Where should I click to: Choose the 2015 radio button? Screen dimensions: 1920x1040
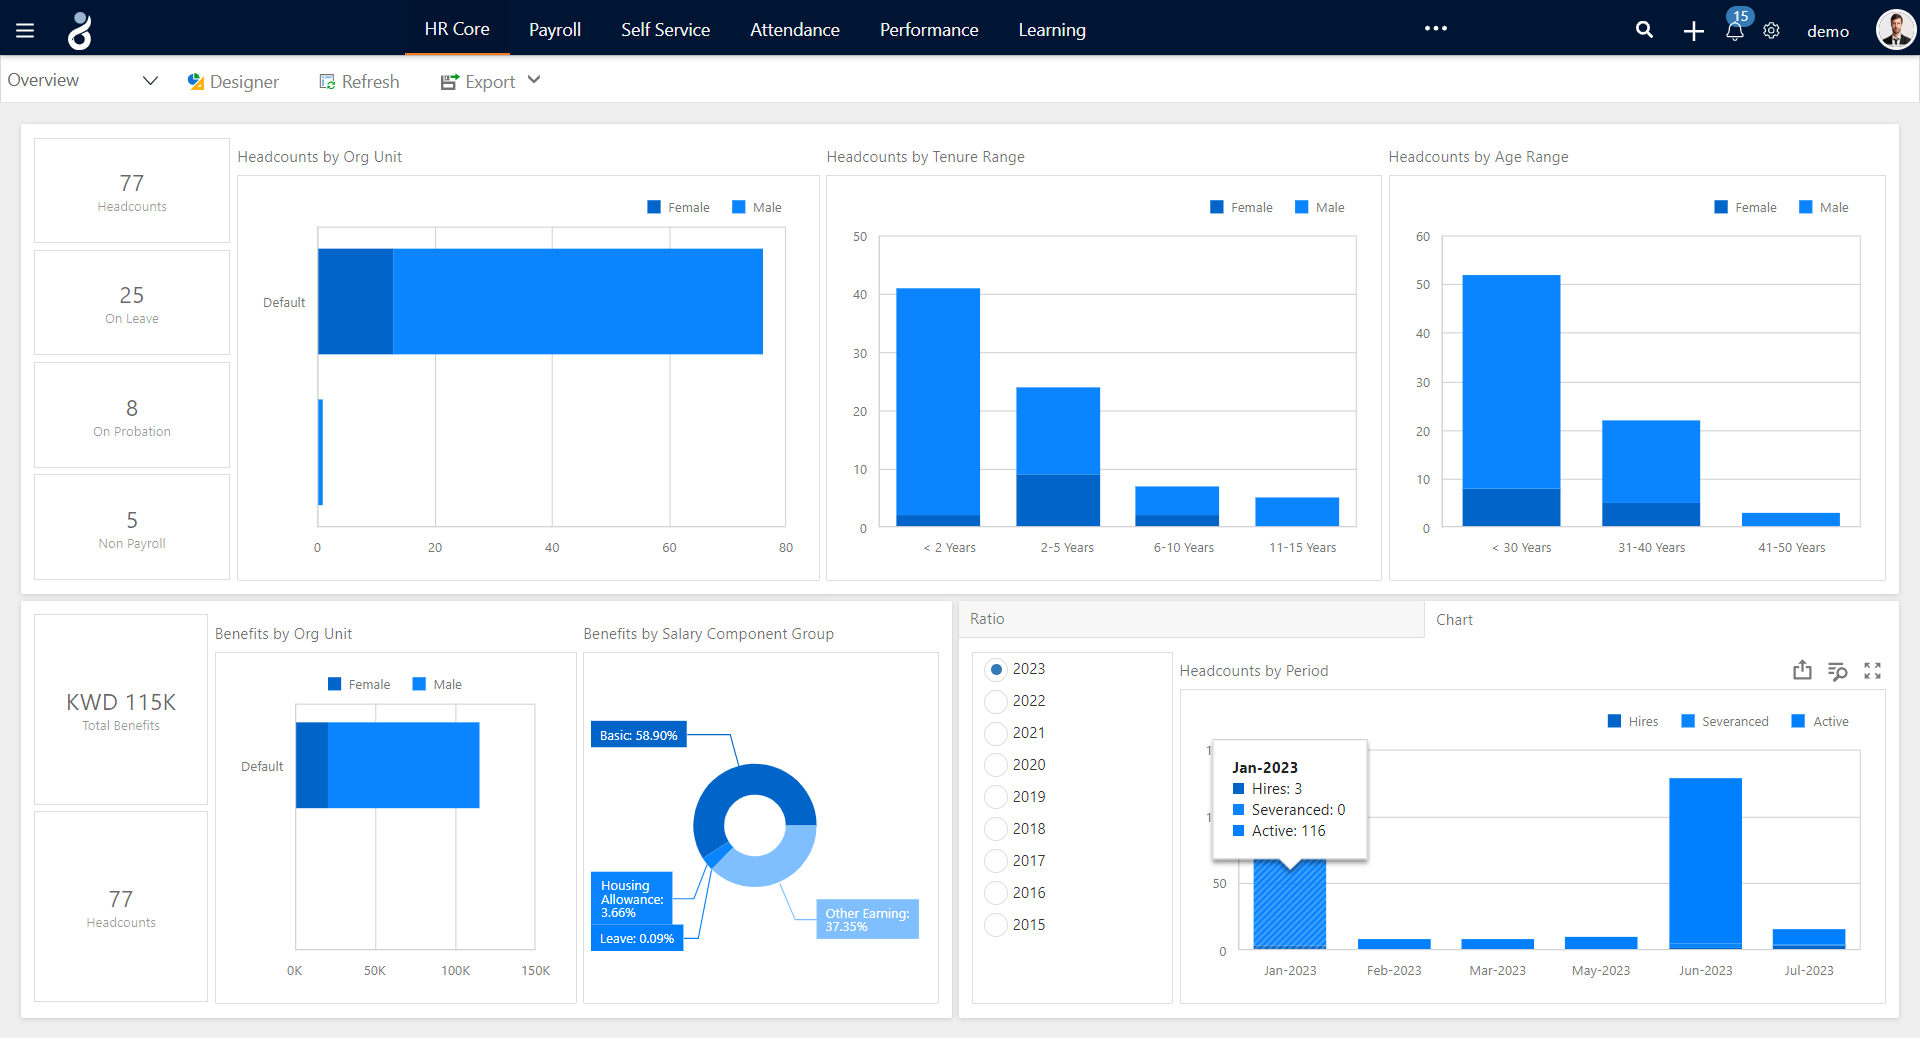point(996,925)
